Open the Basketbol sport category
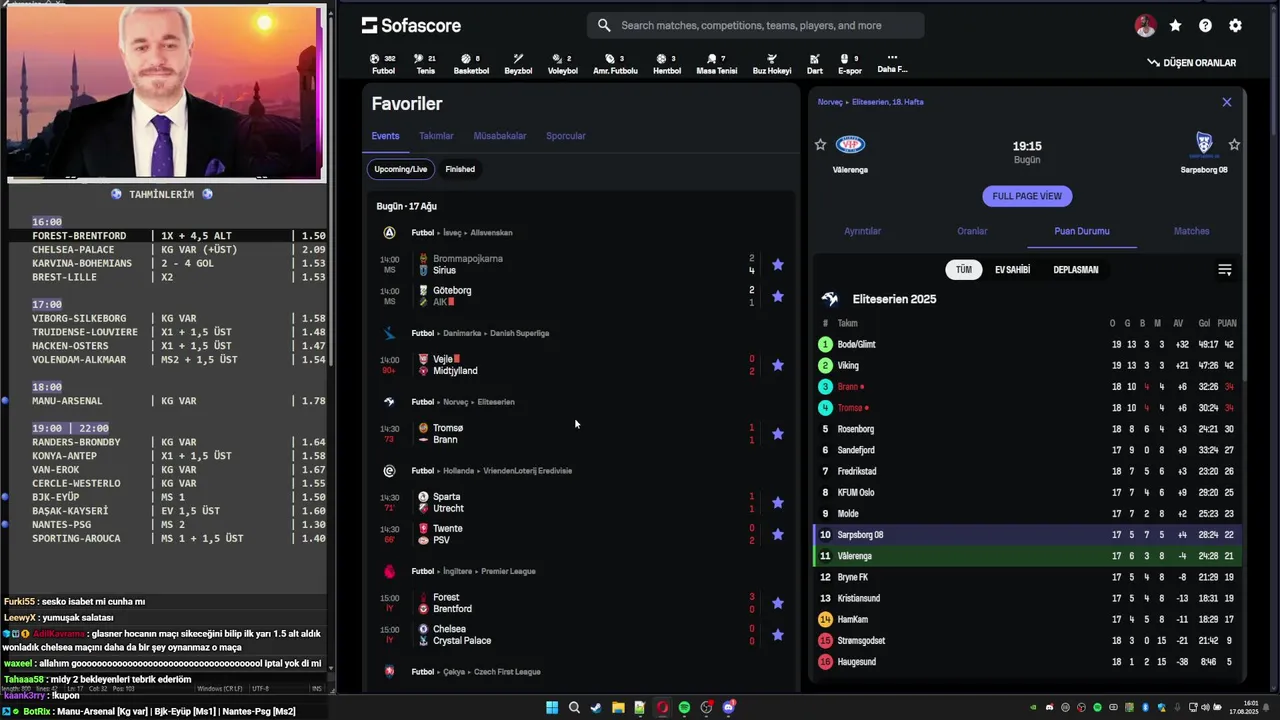1280x720 pixels. click(471, 64)
